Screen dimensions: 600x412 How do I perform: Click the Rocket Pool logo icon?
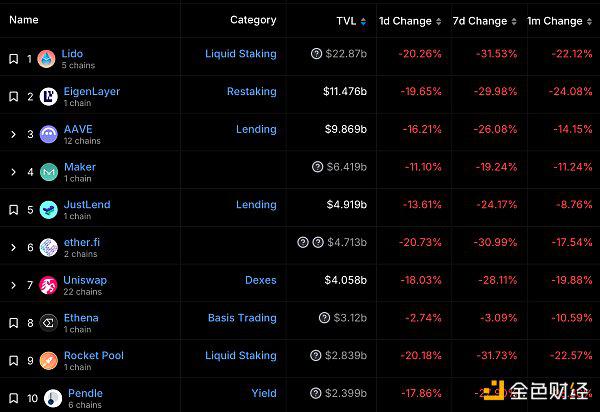point(49,361)
